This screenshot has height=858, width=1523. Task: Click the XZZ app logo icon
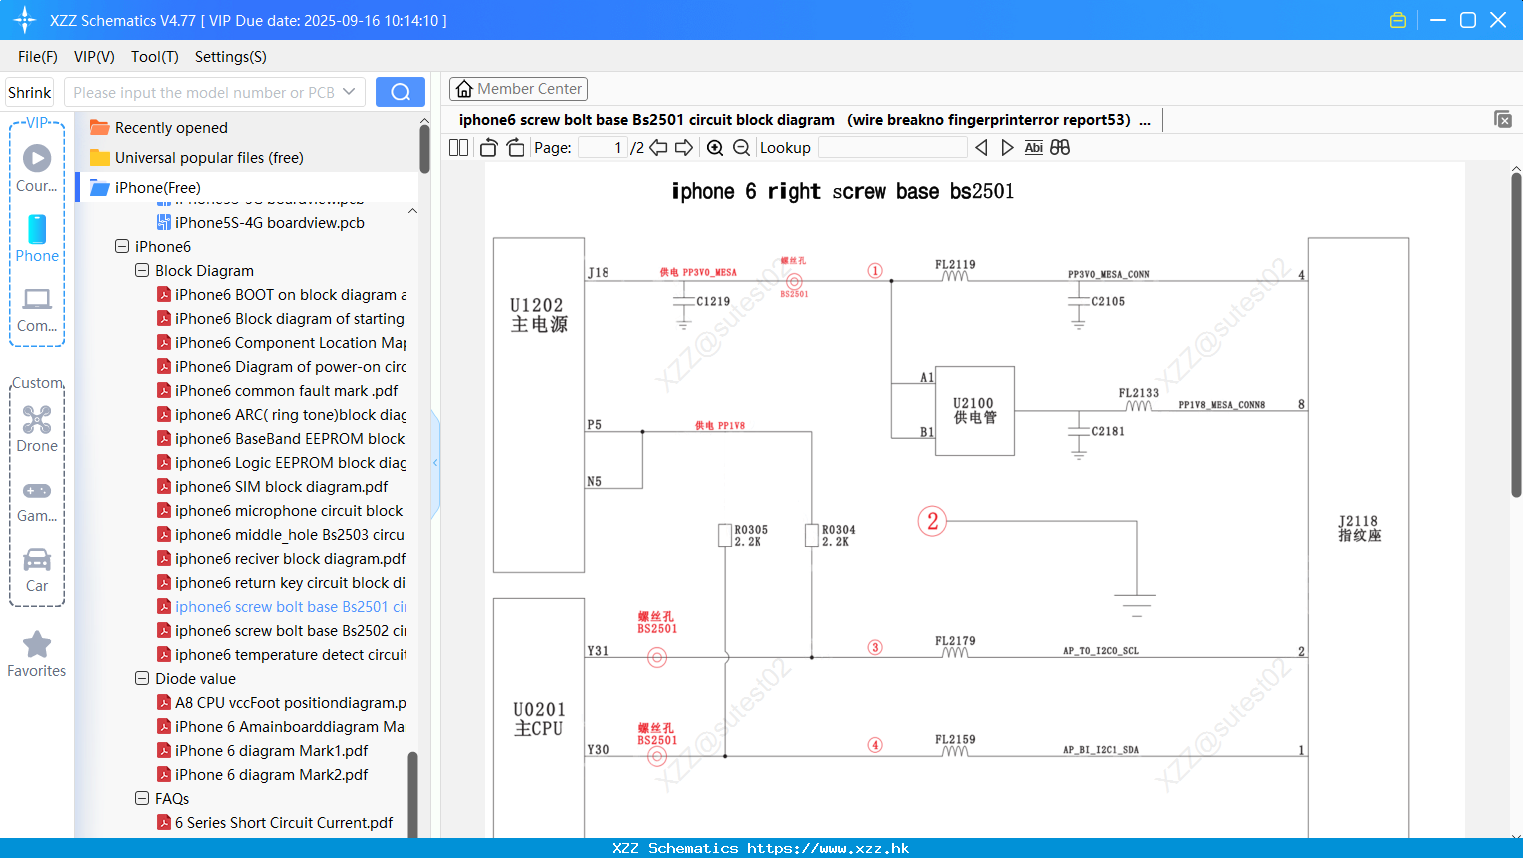click(25, 20)
